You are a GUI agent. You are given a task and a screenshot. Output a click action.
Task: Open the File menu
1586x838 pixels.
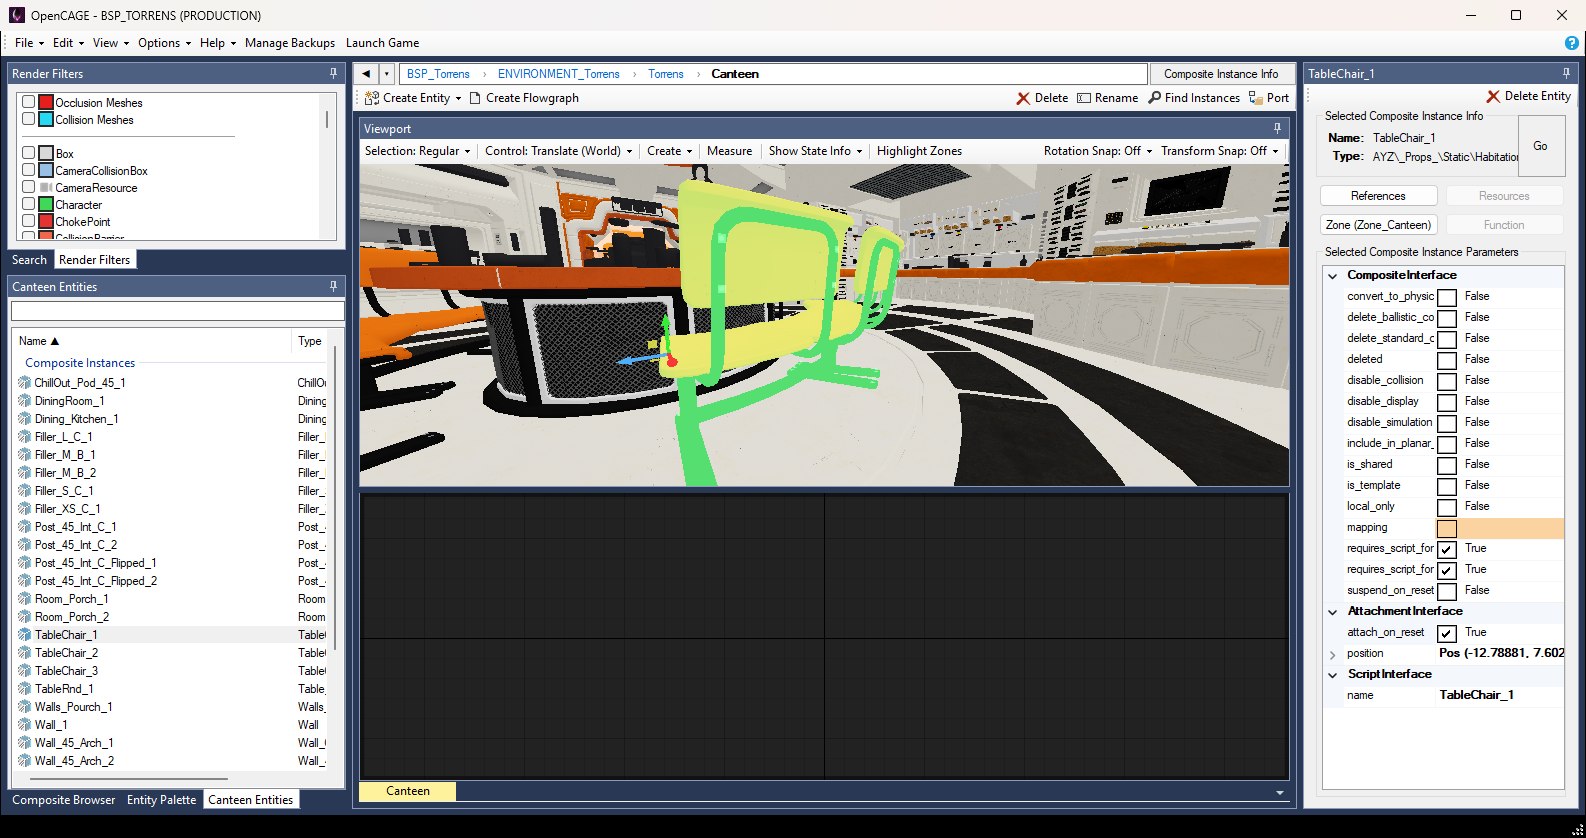[x=29, y=43]
